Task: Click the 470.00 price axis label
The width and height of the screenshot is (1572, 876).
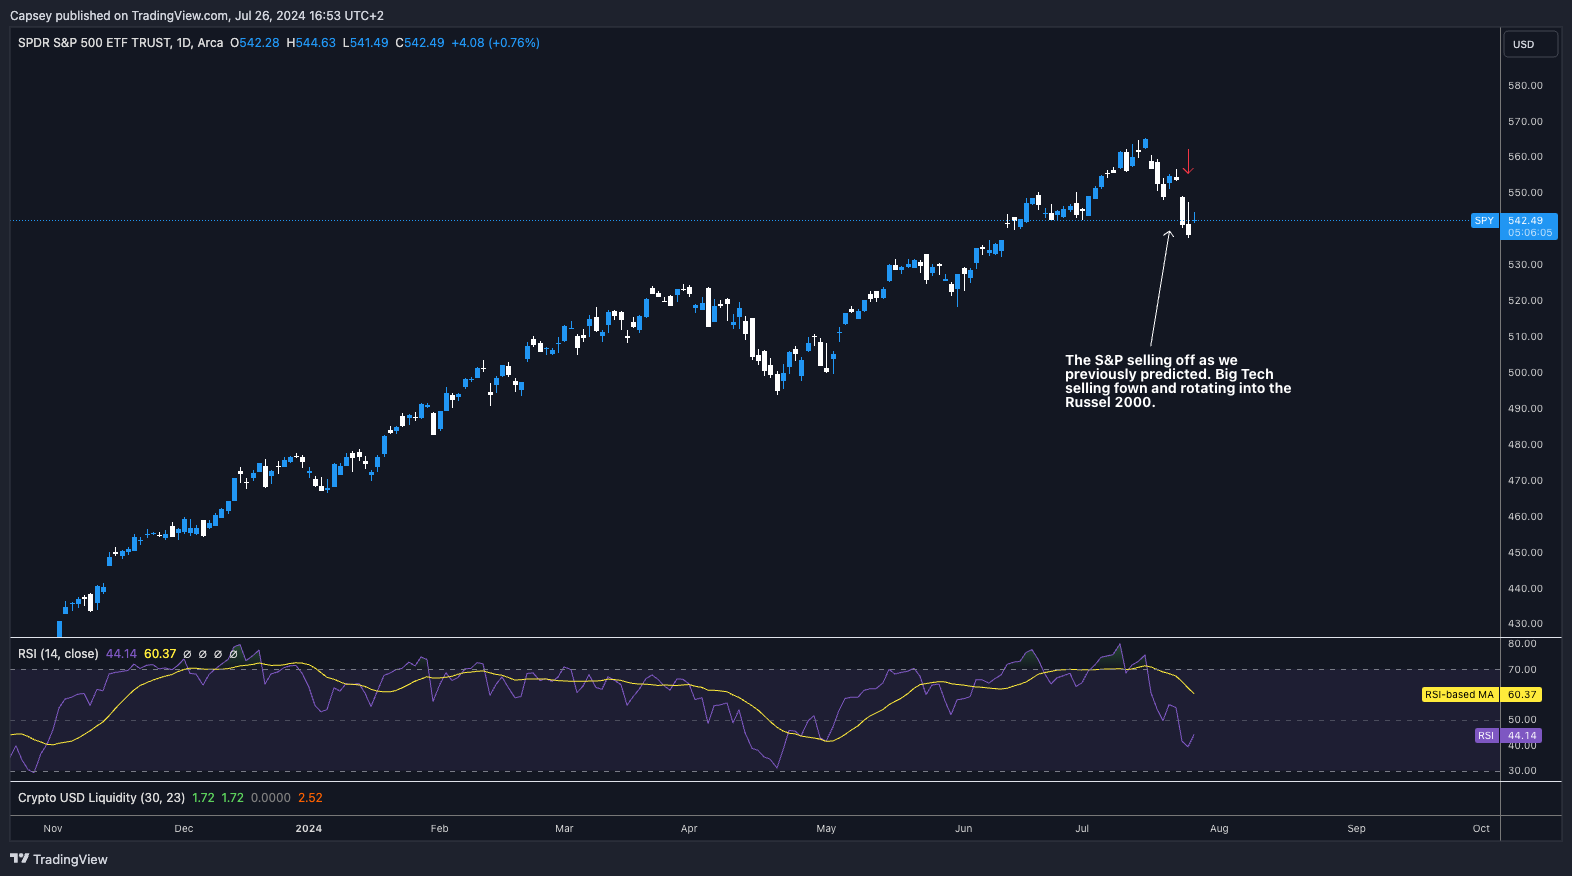Action: coord(1525,480)
